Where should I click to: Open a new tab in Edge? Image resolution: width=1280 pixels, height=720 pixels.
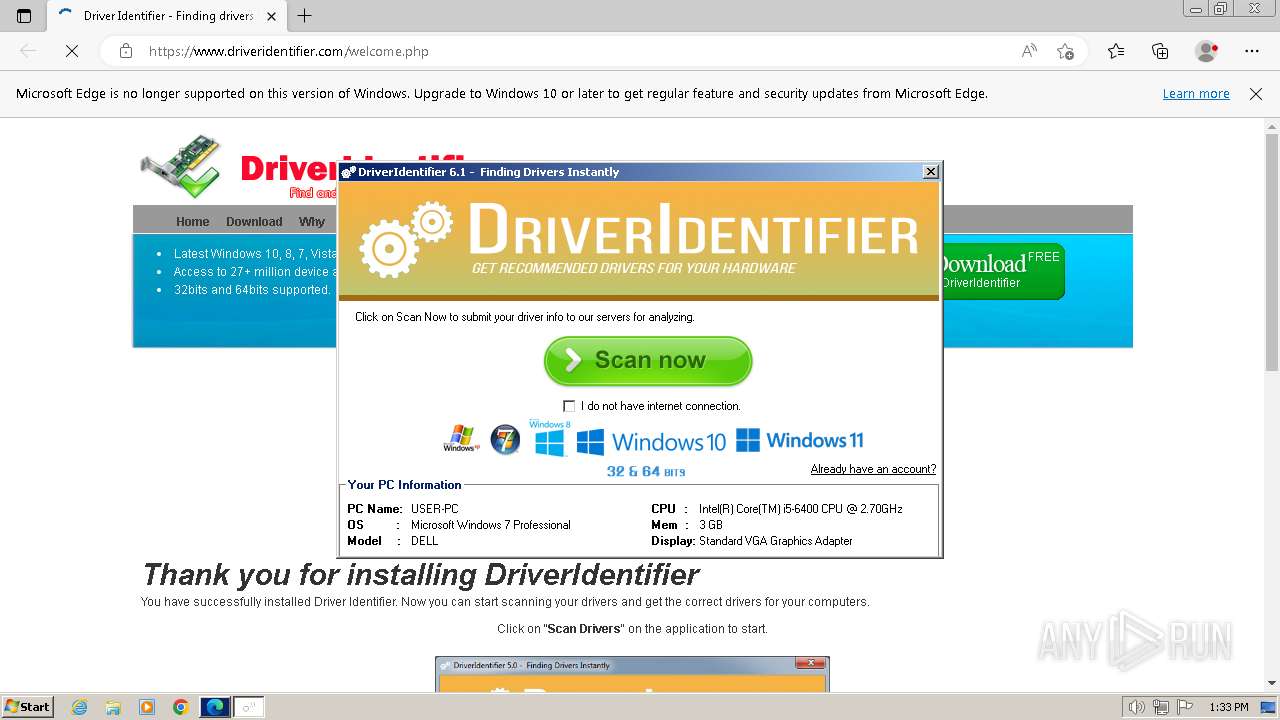(305, 16)
